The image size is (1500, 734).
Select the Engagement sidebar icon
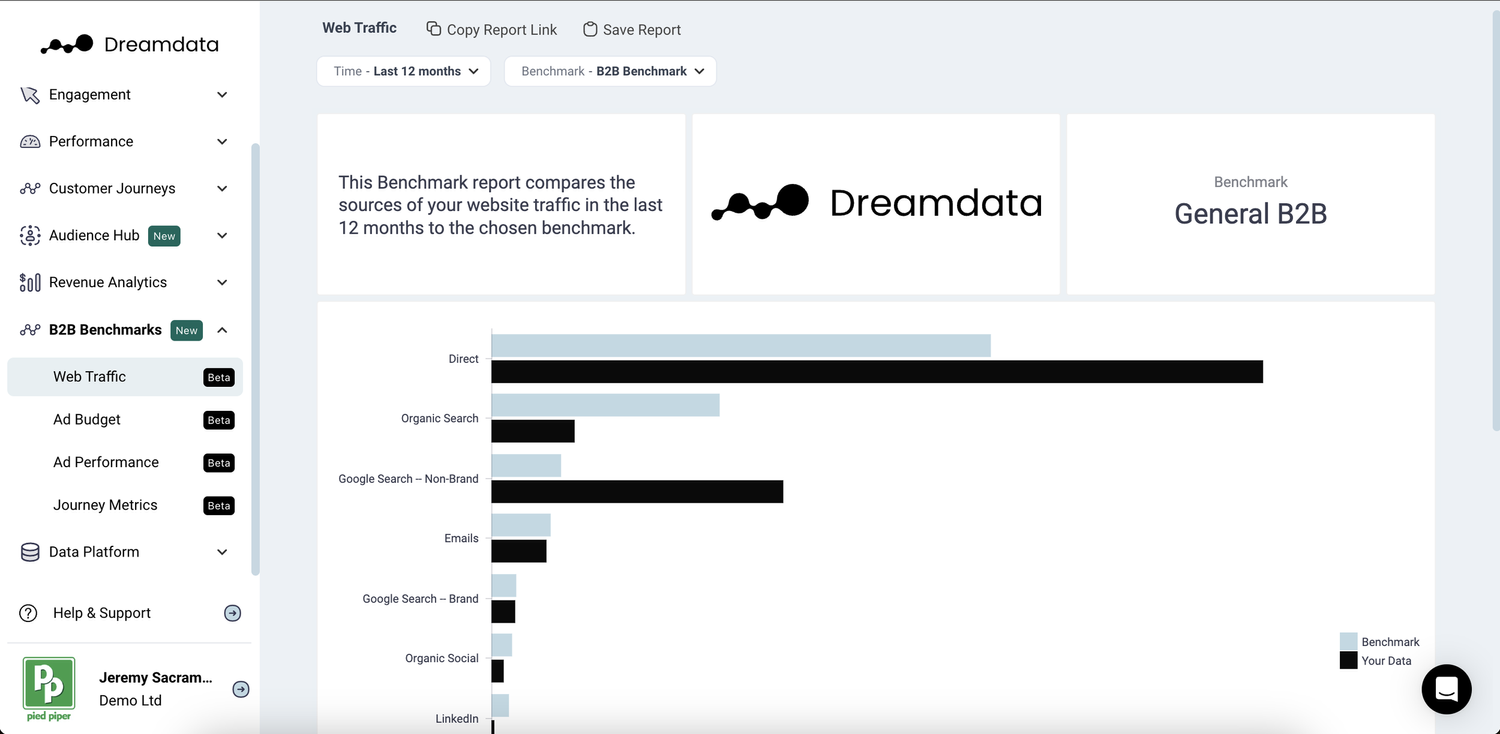(x=29, y=94)
